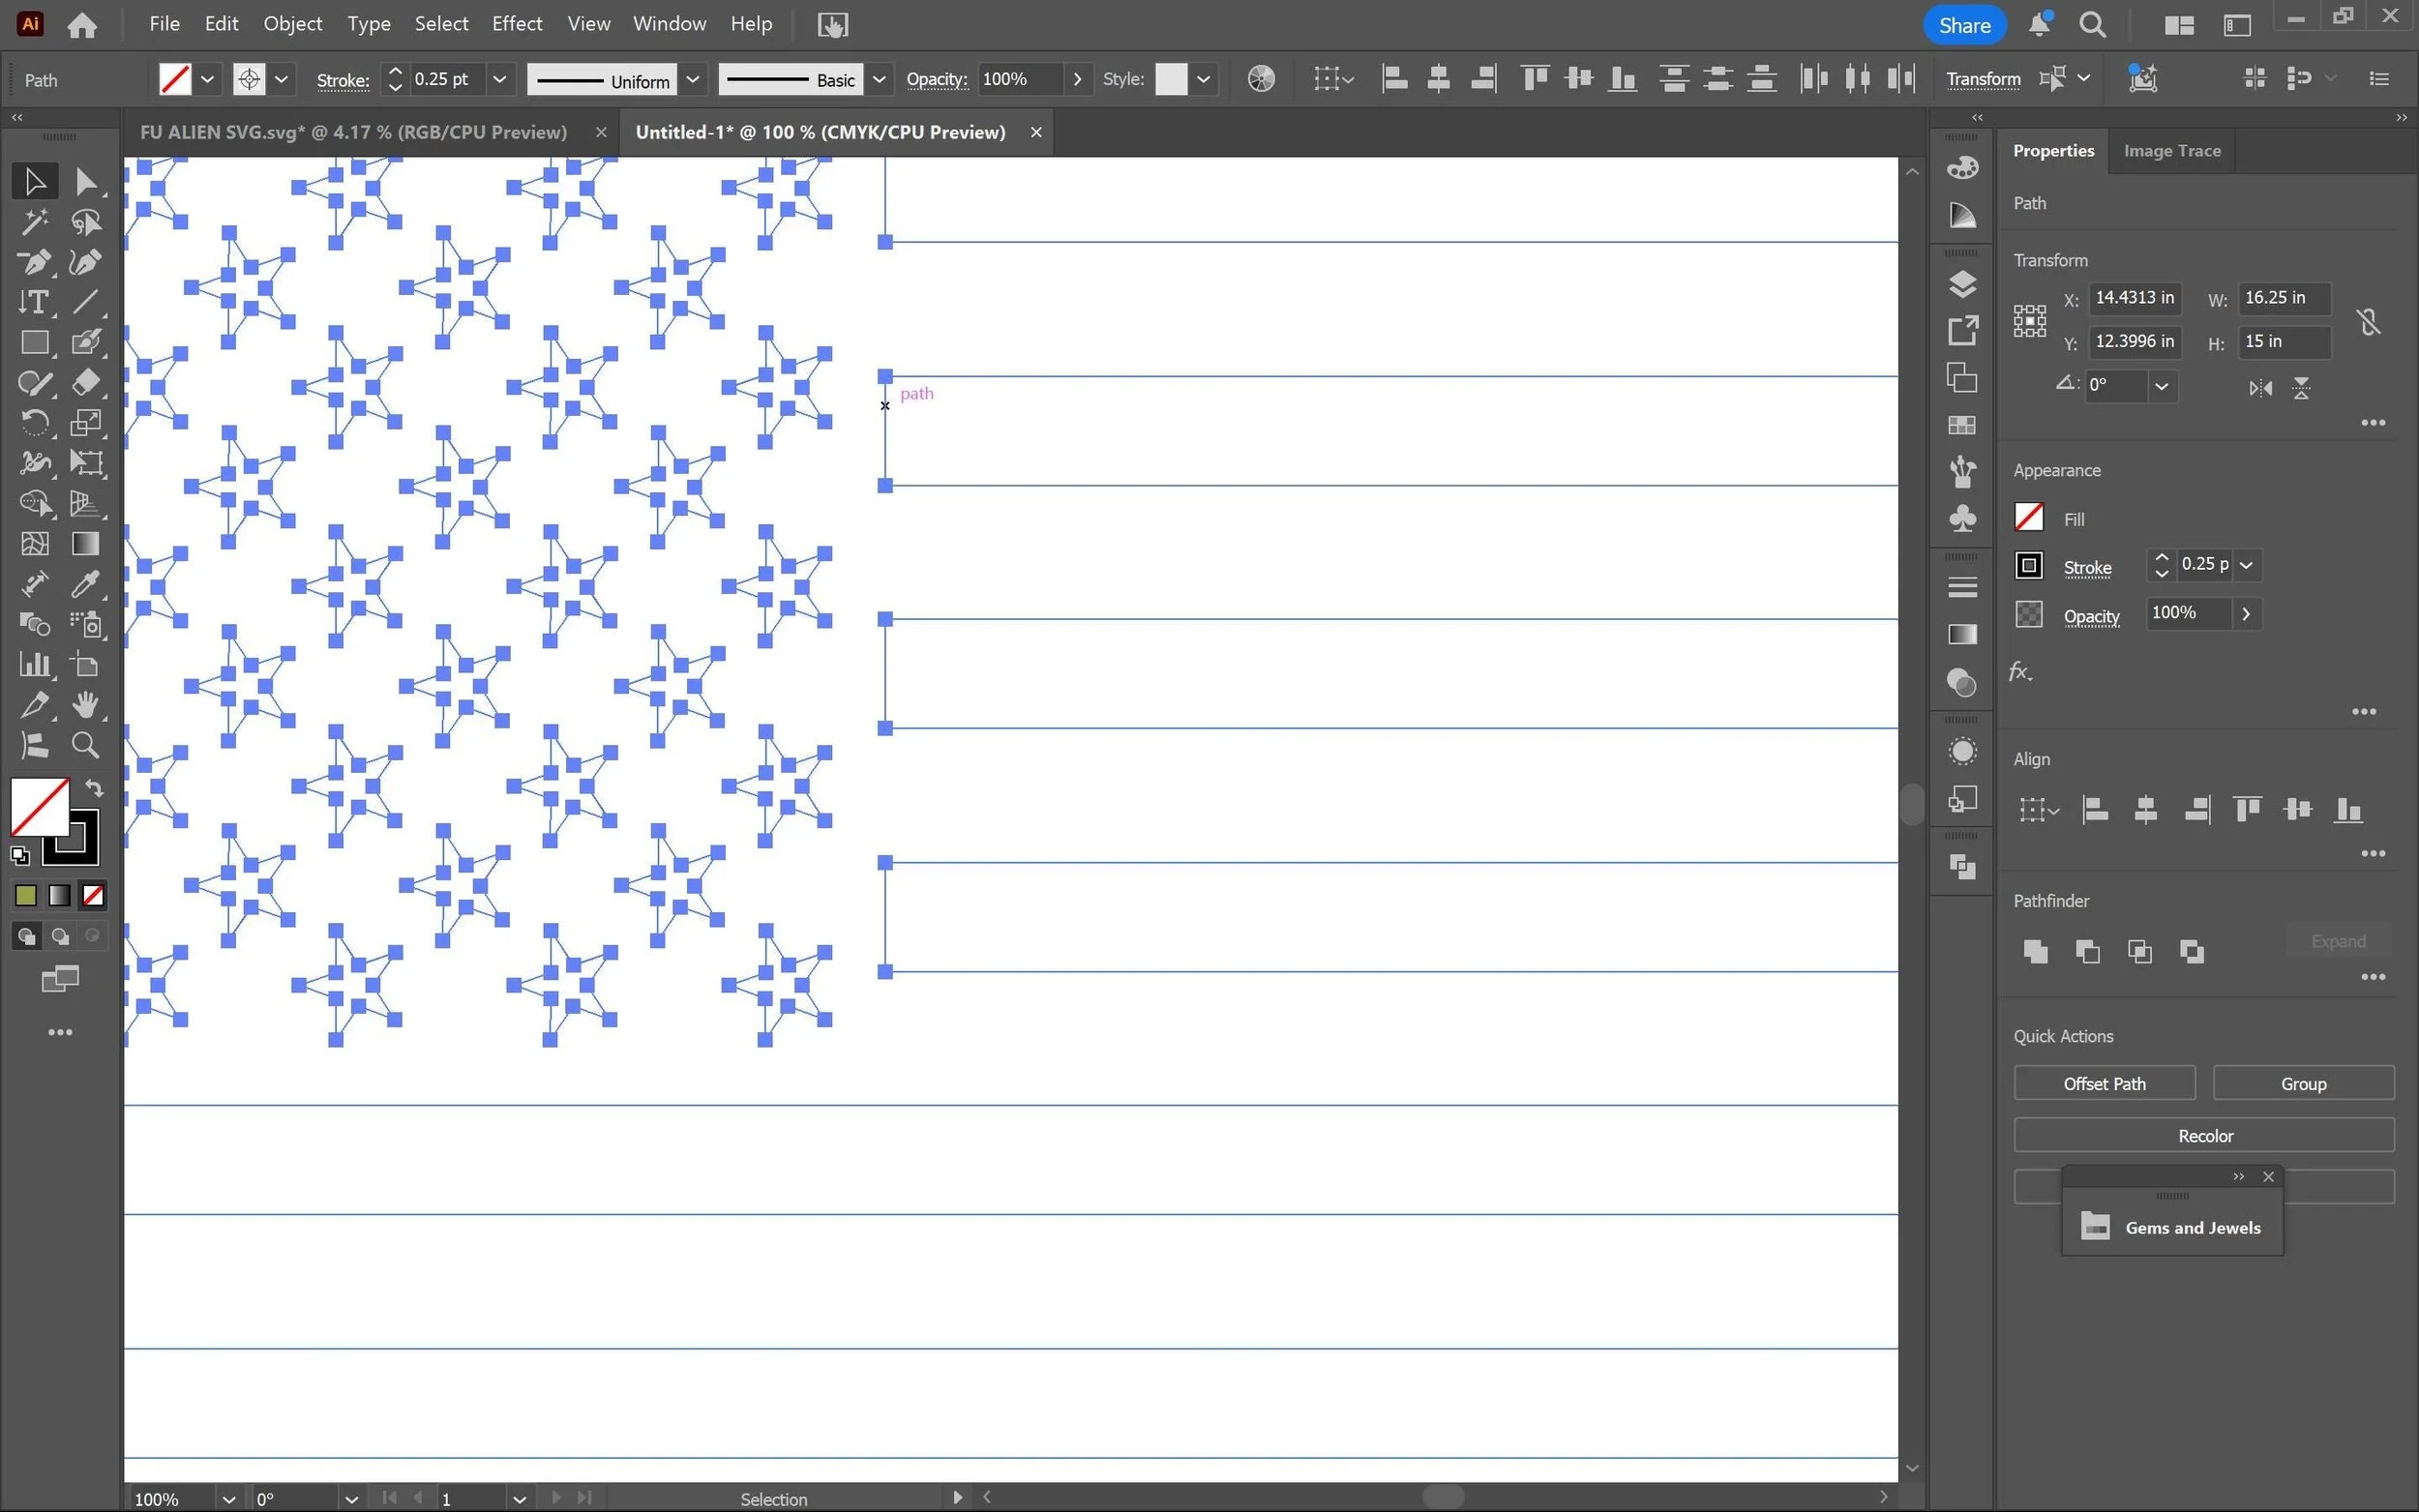Set the fill mode to None
This screenshot has width=2419, height=1512.
click(x=93, y=895)
